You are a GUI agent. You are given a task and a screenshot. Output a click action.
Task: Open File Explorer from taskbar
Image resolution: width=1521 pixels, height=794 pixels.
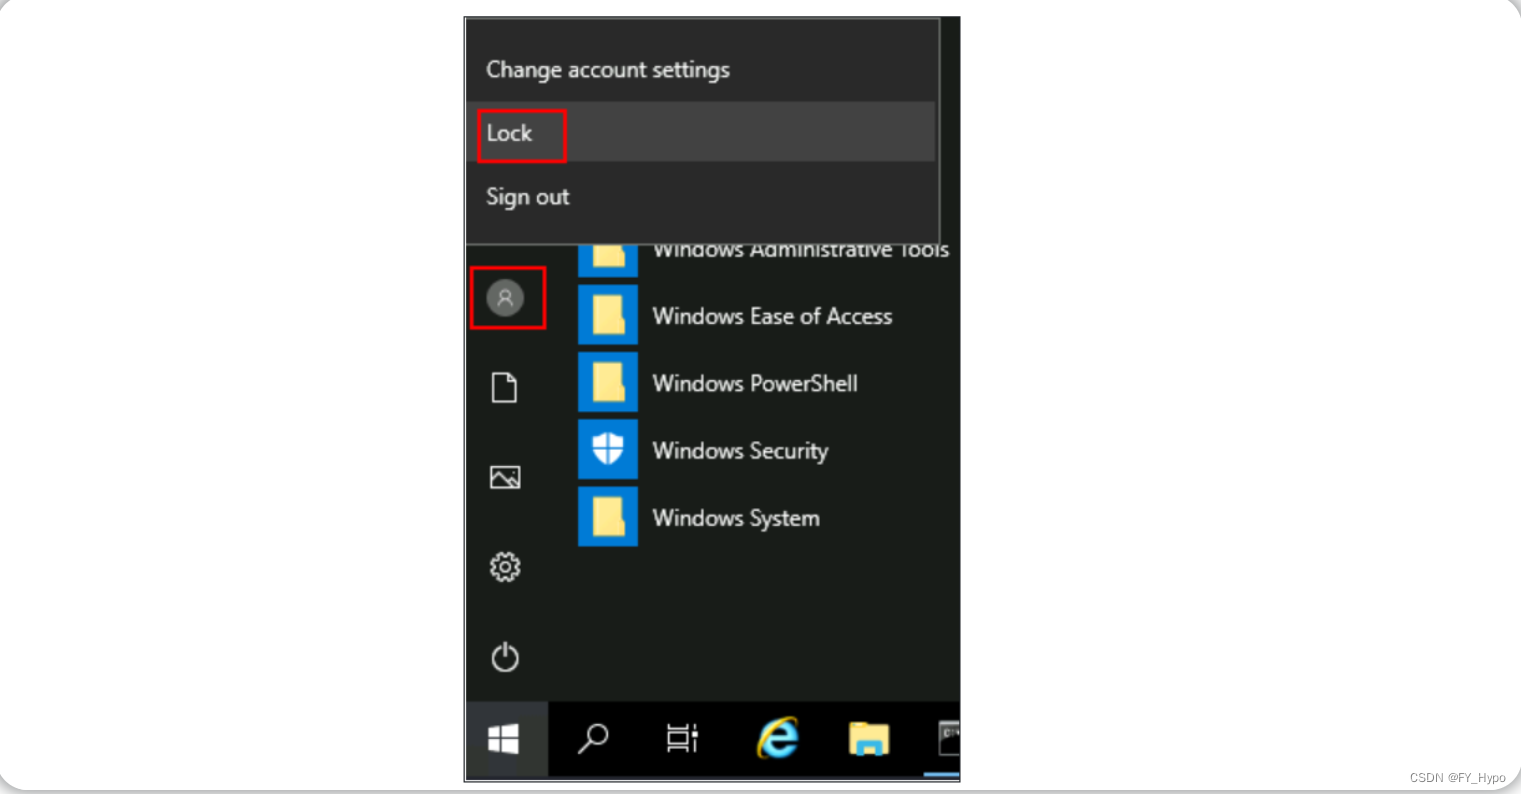tap(869, 739)
